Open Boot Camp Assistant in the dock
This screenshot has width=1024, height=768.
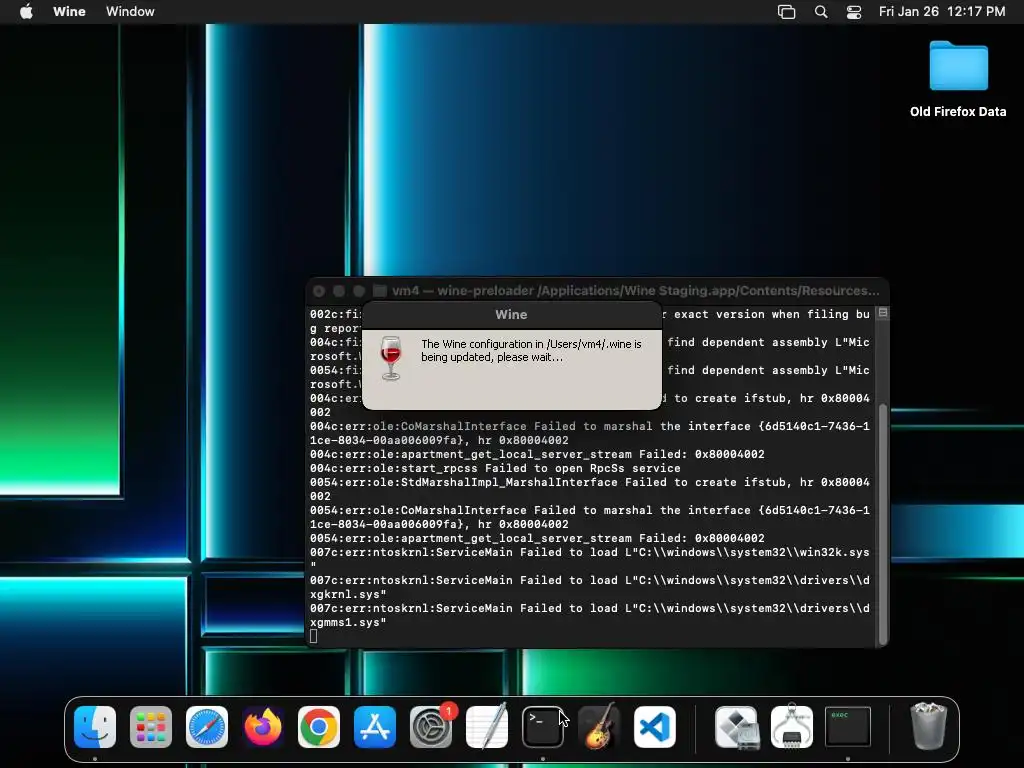click(x=736, y=727)
